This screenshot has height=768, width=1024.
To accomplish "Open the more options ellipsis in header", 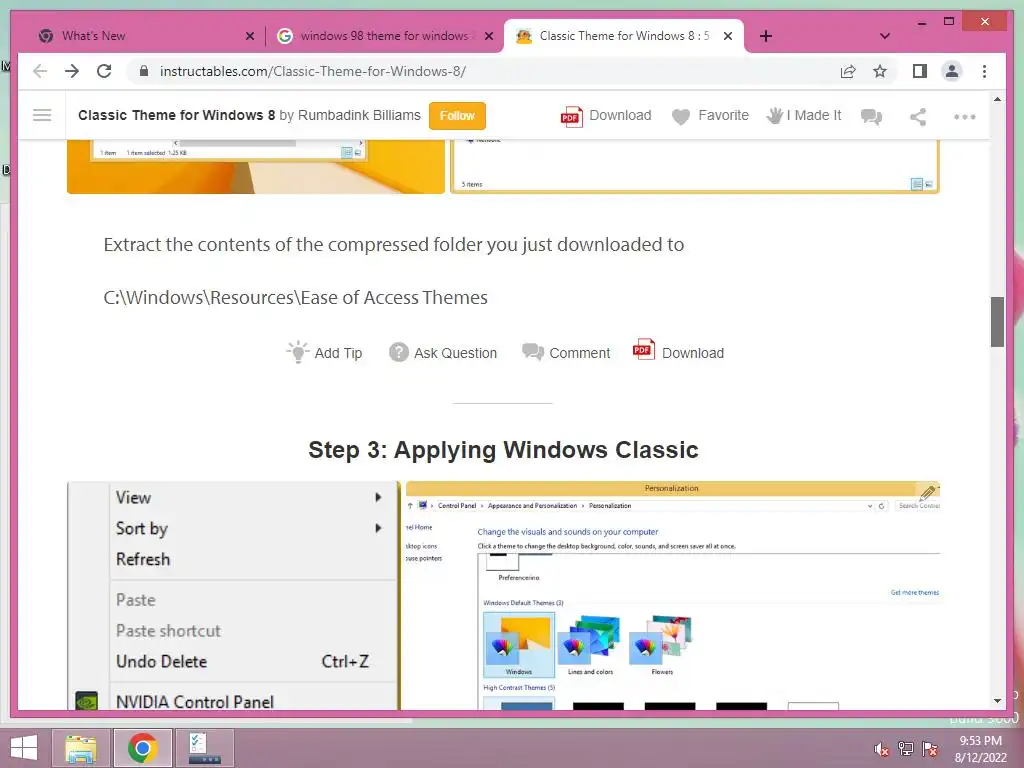I will pyautogui.click(x=965, y=117).
